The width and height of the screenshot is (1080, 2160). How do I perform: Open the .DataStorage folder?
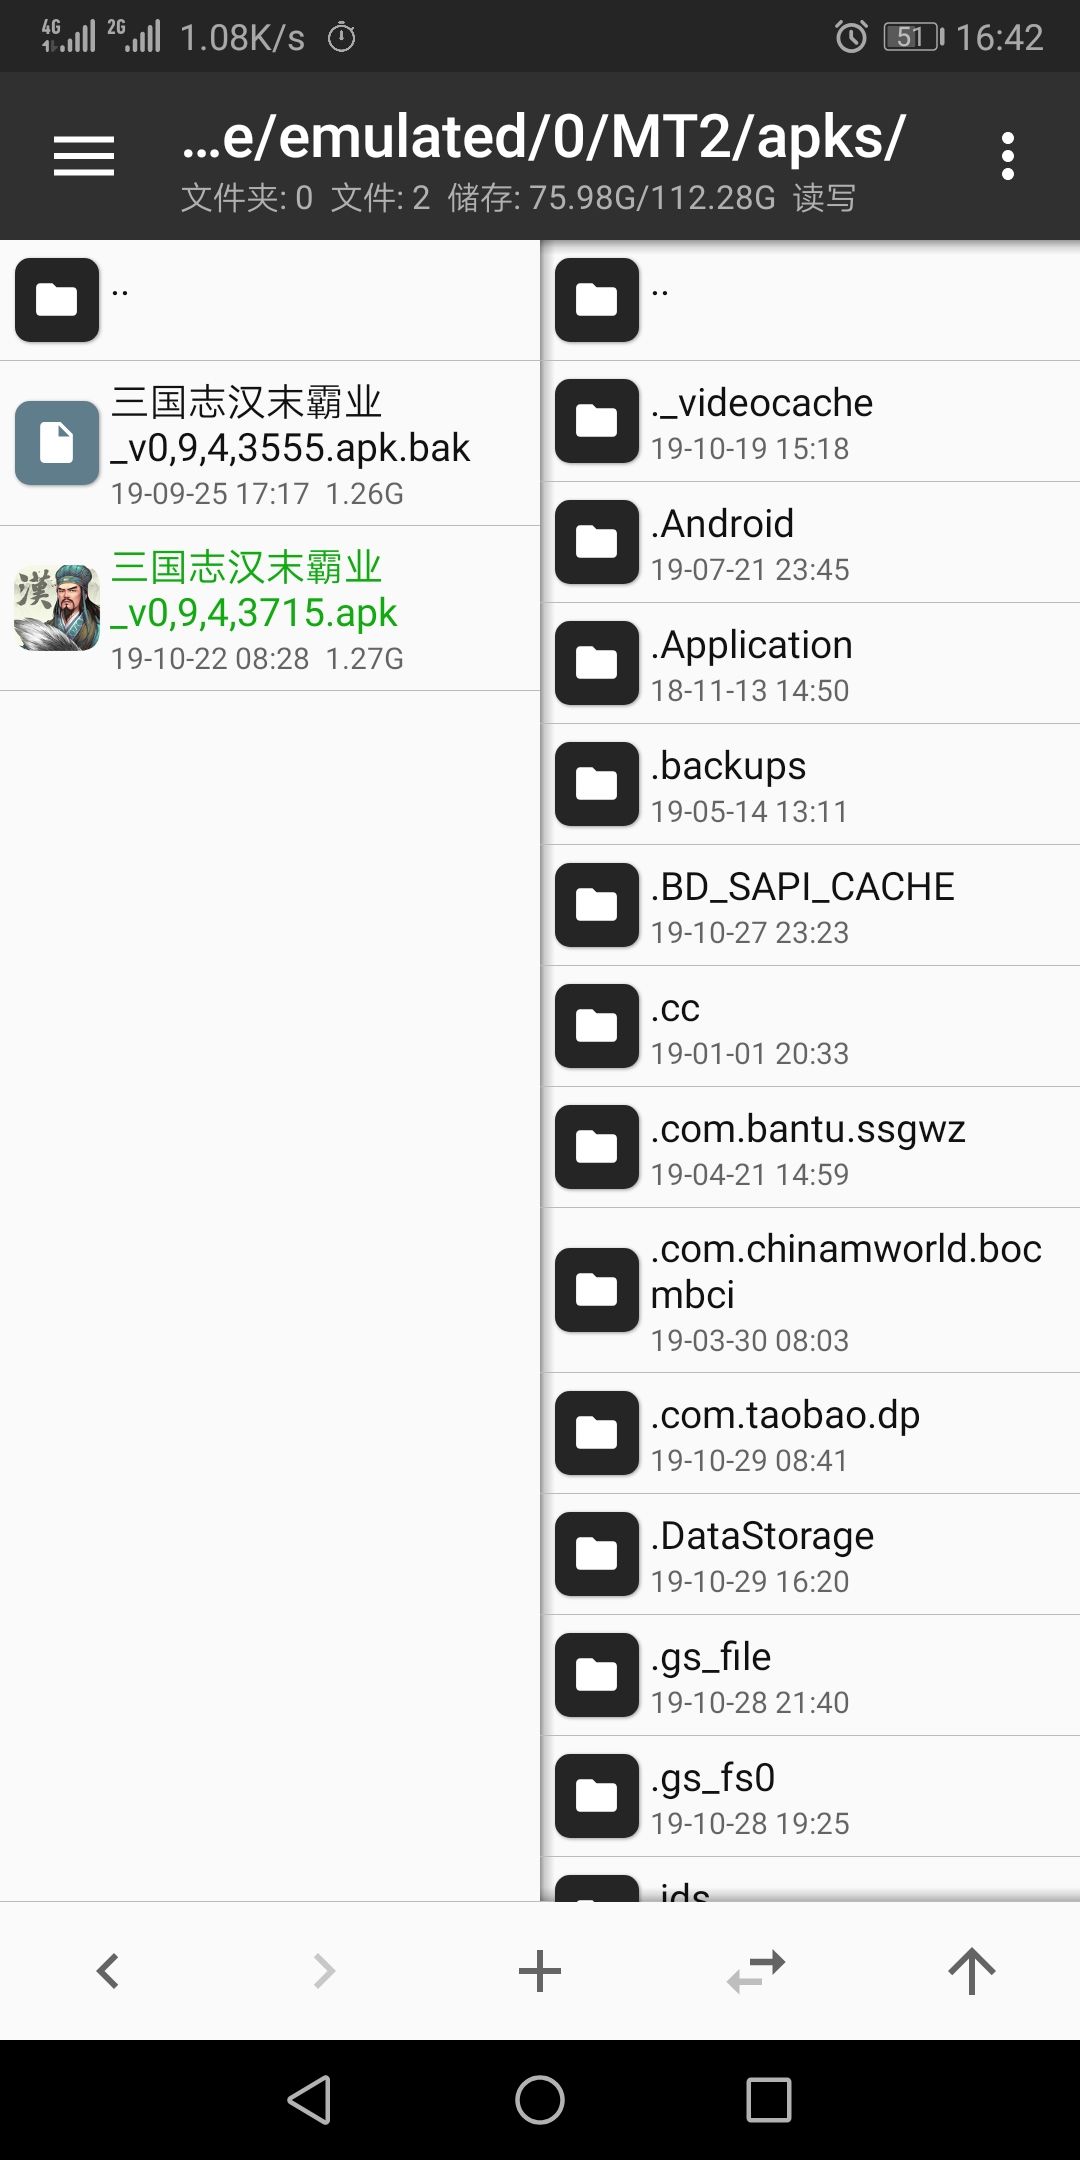(x=810, y=1554)
